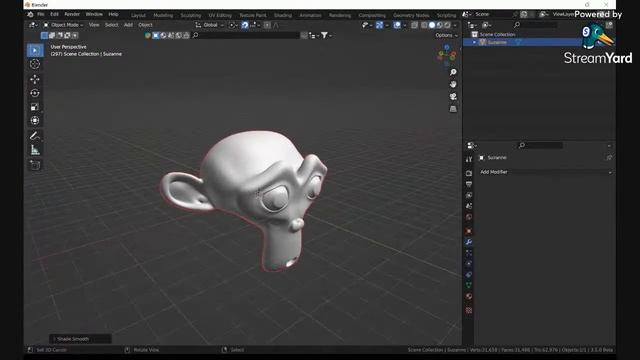Image resolution: width=640 pixels, height=360 pixels.
Task: Open the World properties tab
Action: [469, 217]
